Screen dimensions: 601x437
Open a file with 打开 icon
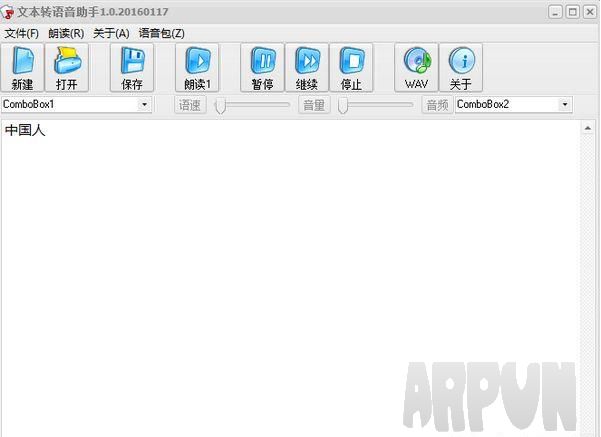point(67,68)
